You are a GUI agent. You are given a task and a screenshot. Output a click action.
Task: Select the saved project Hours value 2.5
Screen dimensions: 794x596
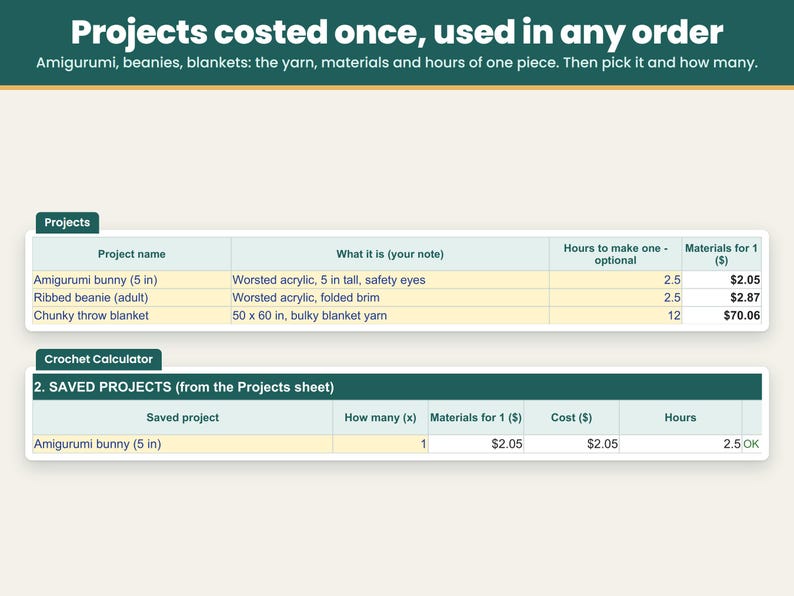point(680,444)
